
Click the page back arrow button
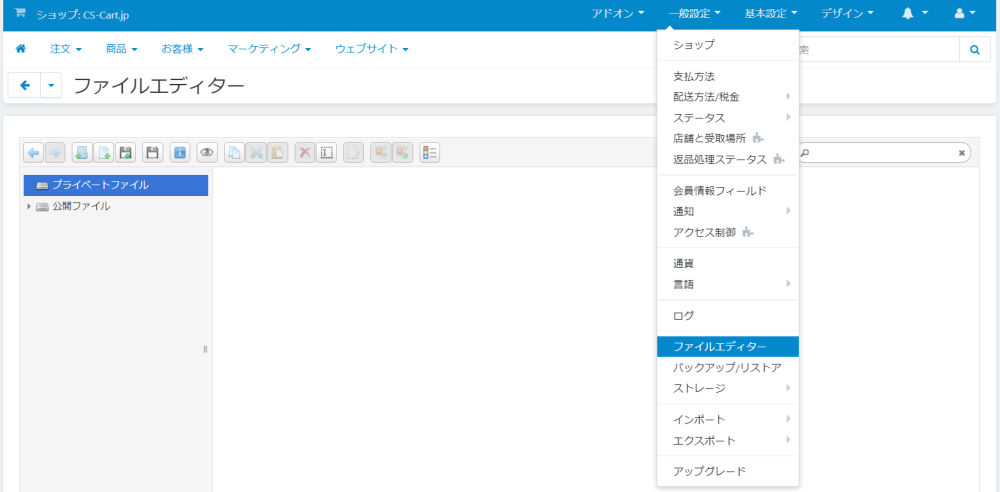pos(25,86)
